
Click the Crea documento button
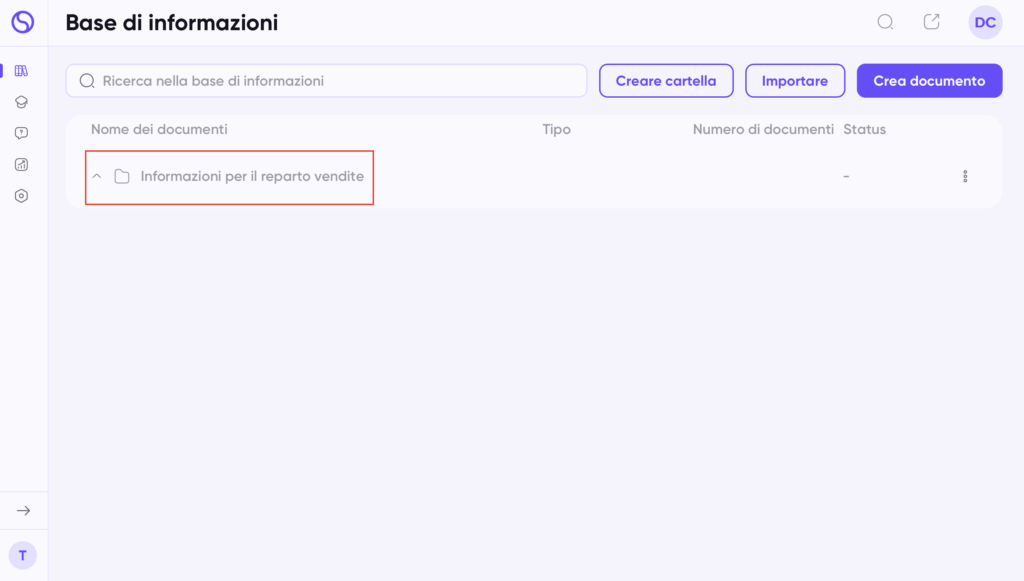(x=929, y=81)
